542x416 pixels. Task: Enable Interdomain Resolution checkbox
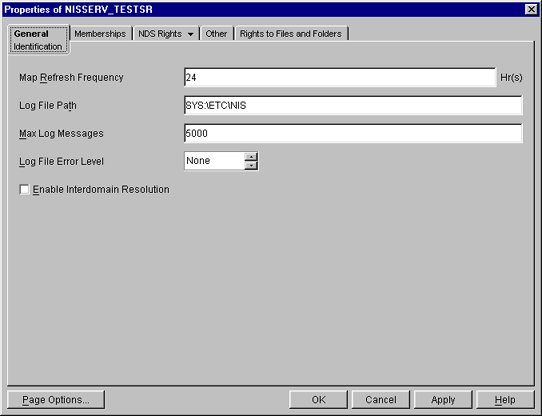coord(25,189)
